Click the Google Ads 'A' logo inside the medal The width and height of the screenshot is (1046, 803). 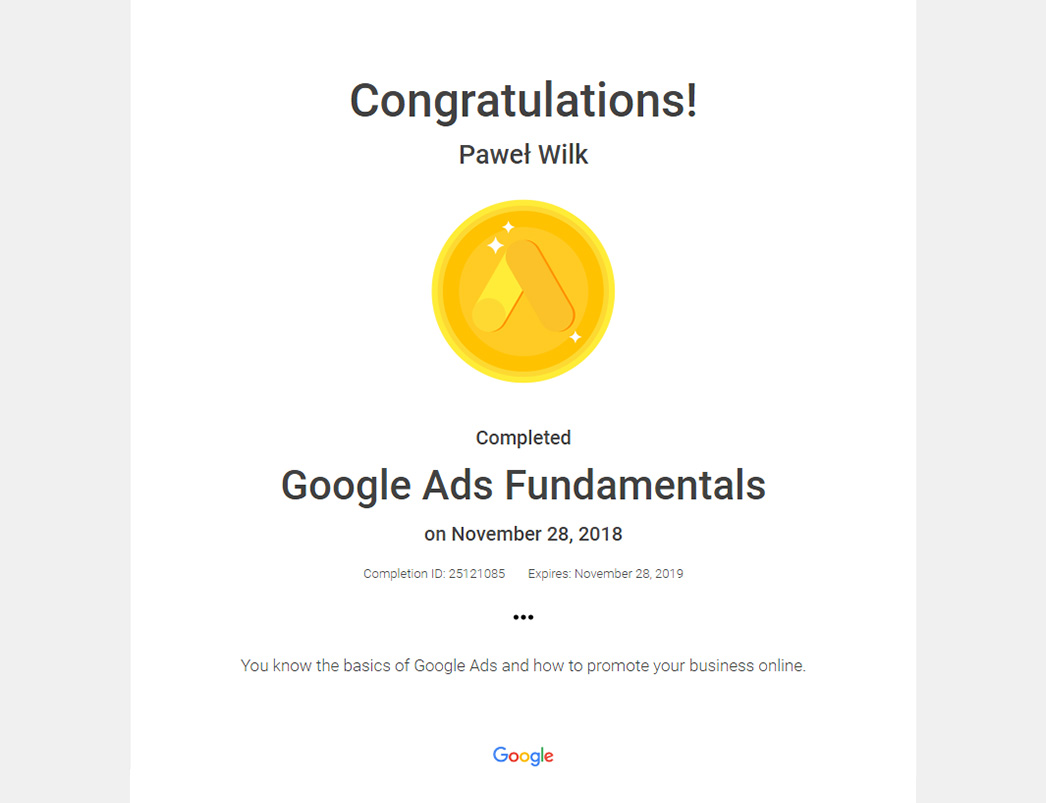tap(524, 285)
